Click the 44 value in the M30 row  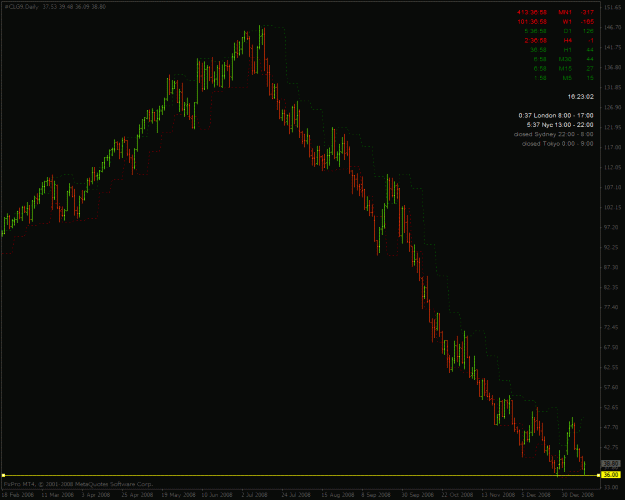pyautogui.click(x=590, y=59)
